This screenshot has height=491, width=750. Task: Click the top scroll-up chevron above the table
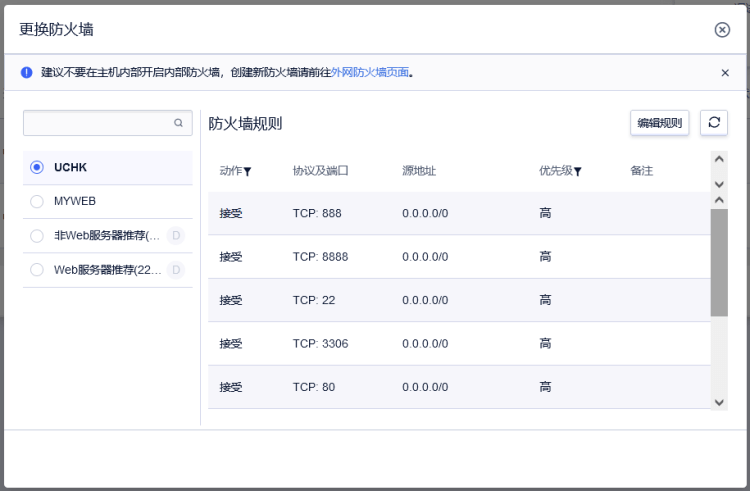719,159
